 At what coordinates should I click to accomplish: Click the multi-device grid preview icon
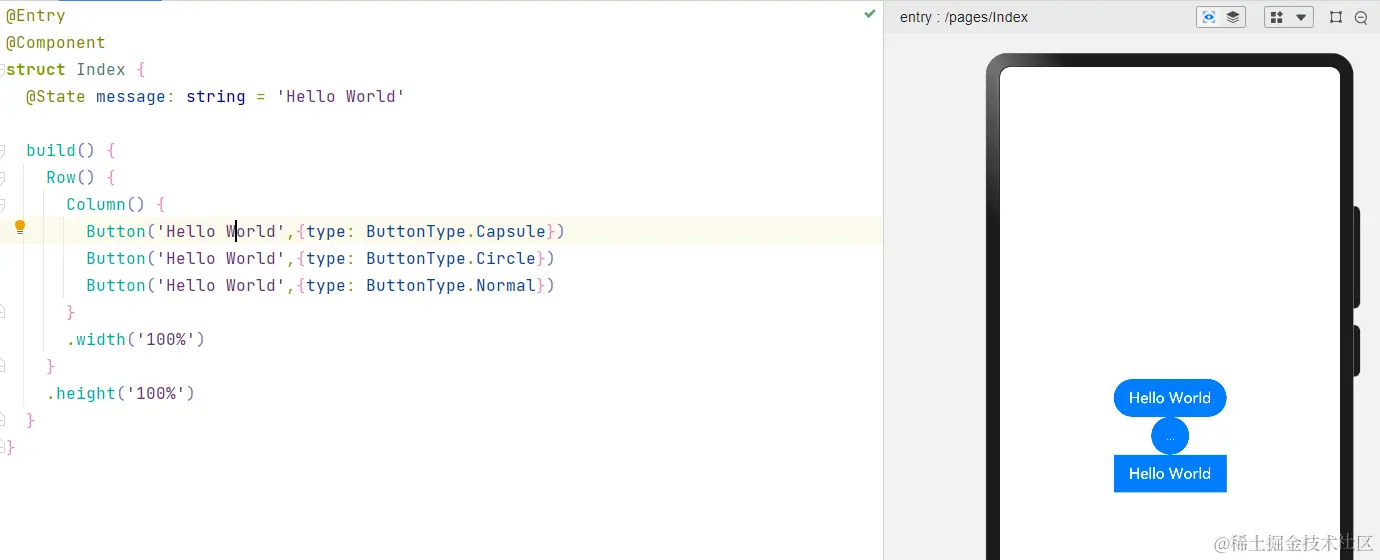[x=1277, y=17]
